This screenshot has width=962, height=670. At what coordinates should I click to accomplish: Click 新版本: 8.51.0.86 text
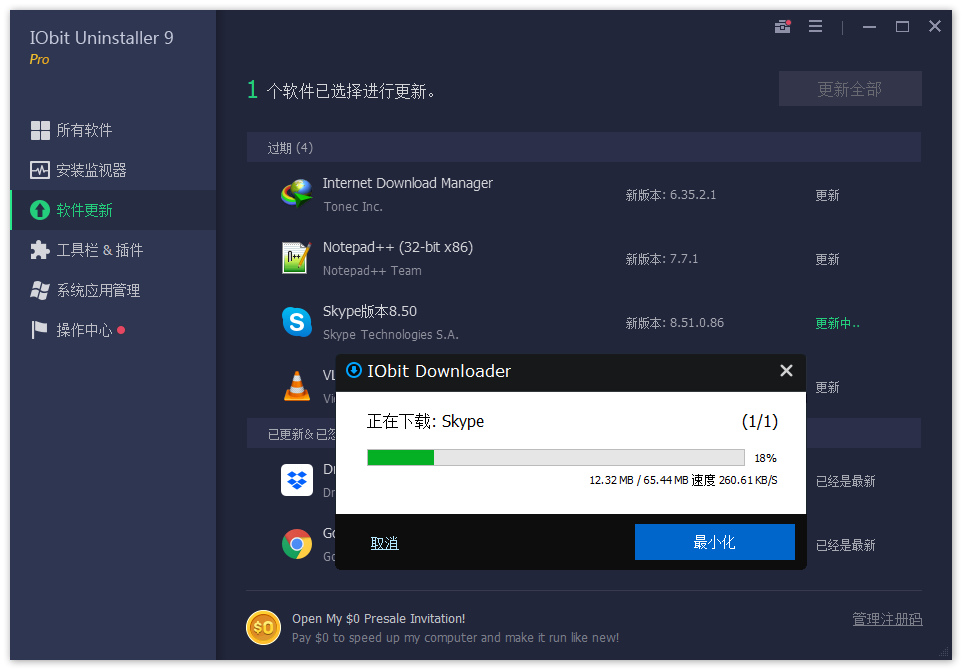point(674,323)
